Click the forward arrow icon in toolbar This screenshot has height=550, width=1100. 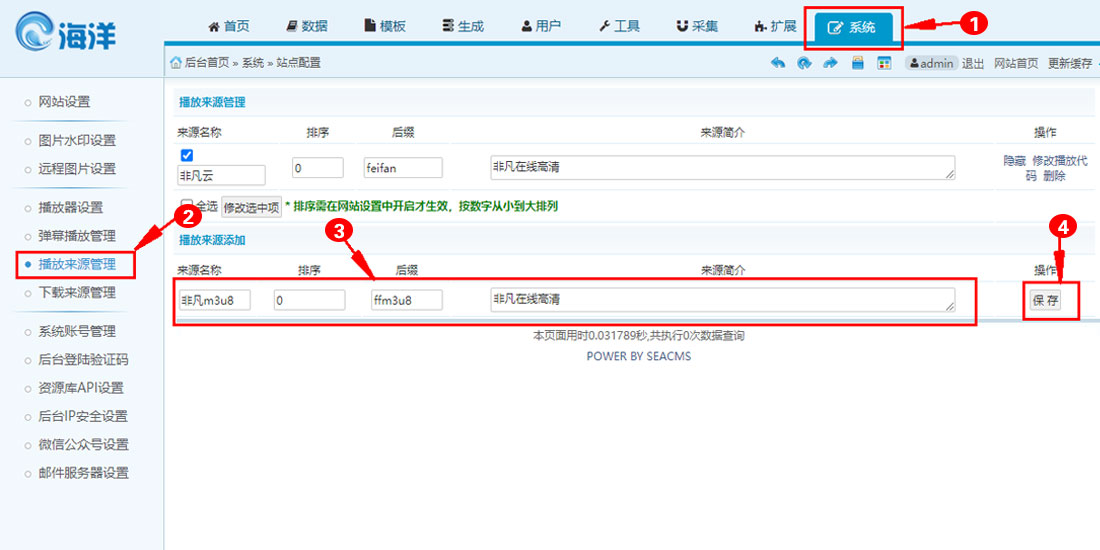[830, 63]
